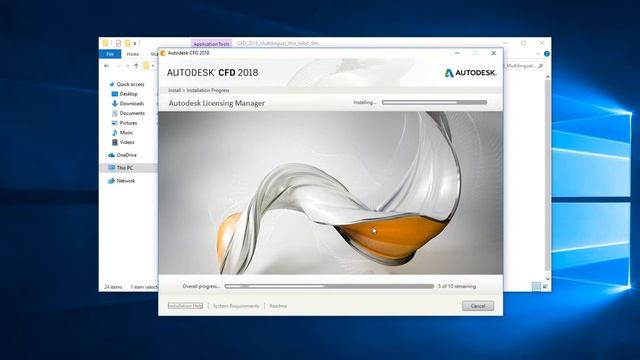Screen dimensions: 640x360
Task: Click the Music note icon in sidebar
Action: coord(115,133)
